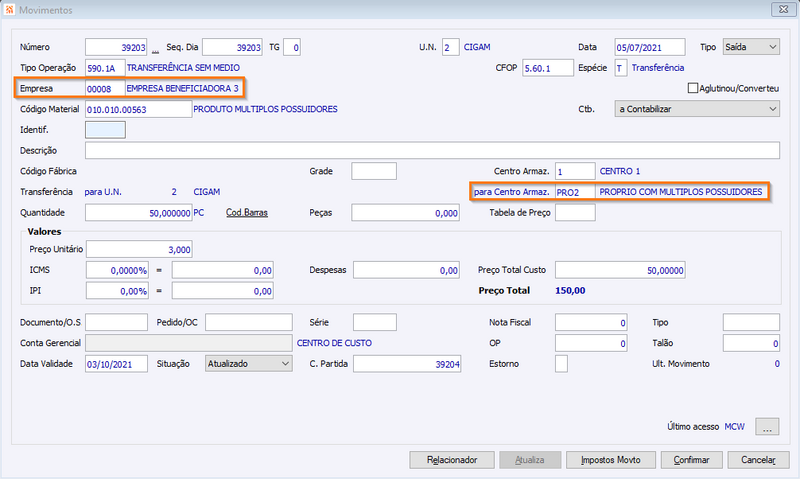Click the IPI value field

point(222,291)
